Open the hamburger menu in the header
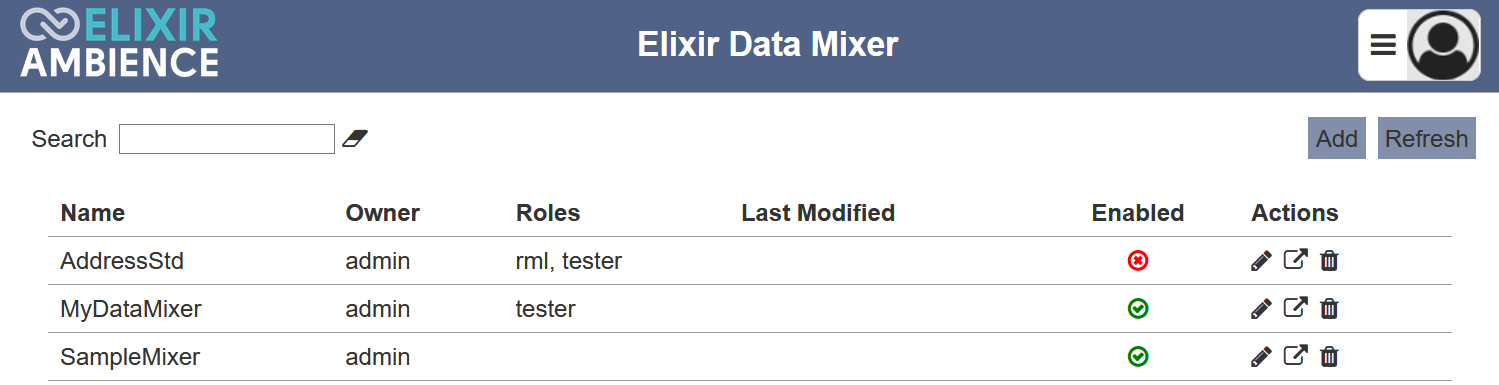 coord(1383,45)
